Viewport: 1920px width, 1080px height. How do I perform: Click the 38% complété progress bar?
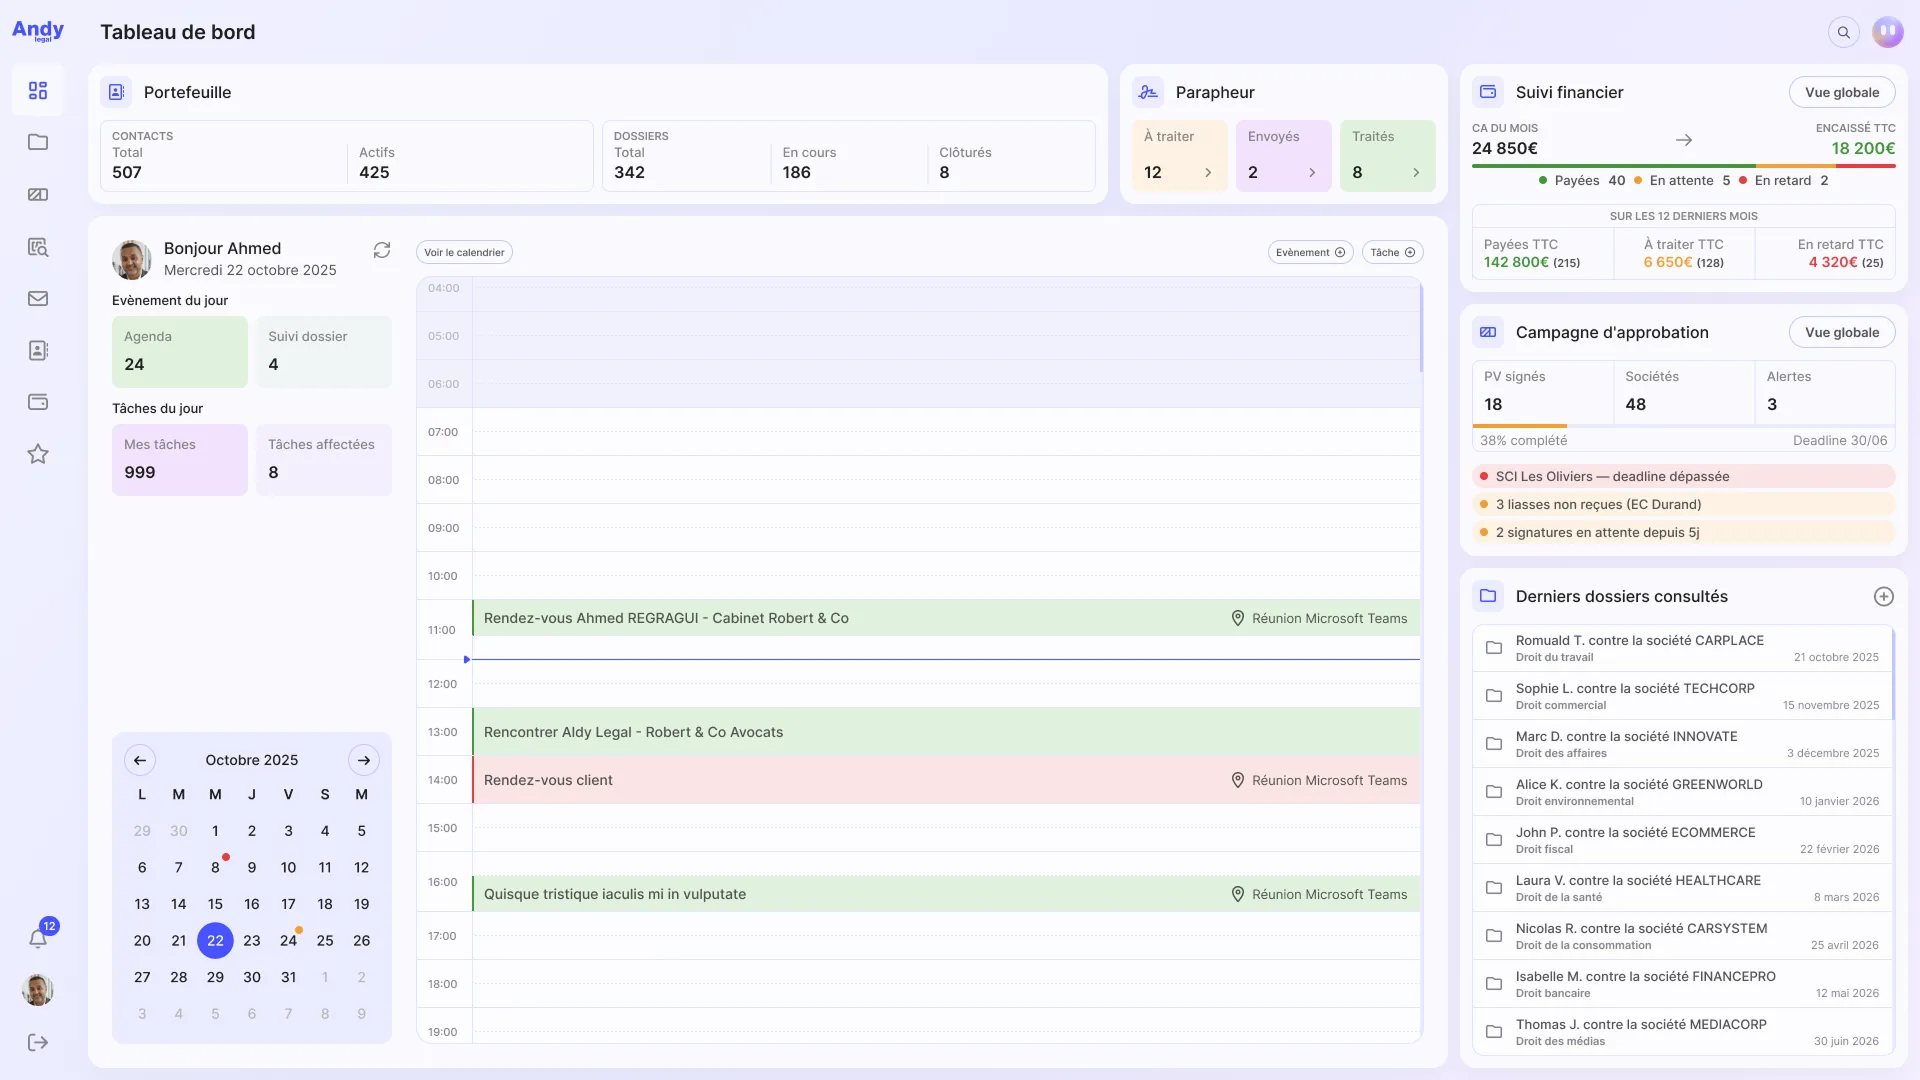pyautogui.click(x=1684, y=427)
